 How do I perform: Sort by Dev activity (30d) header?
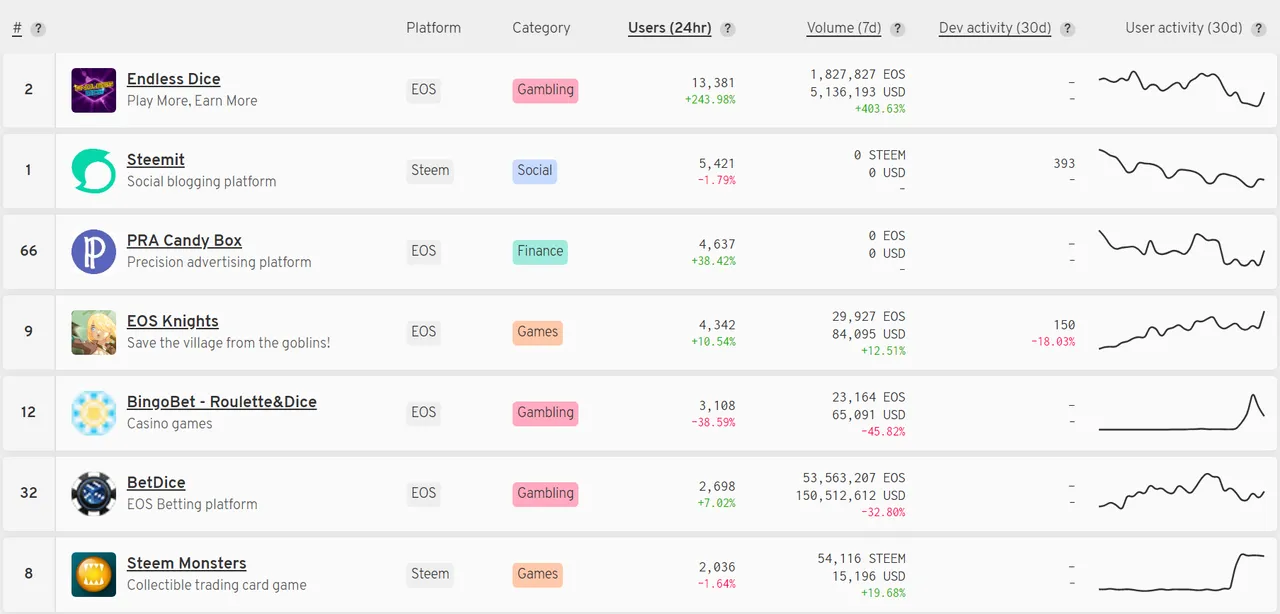994,28
